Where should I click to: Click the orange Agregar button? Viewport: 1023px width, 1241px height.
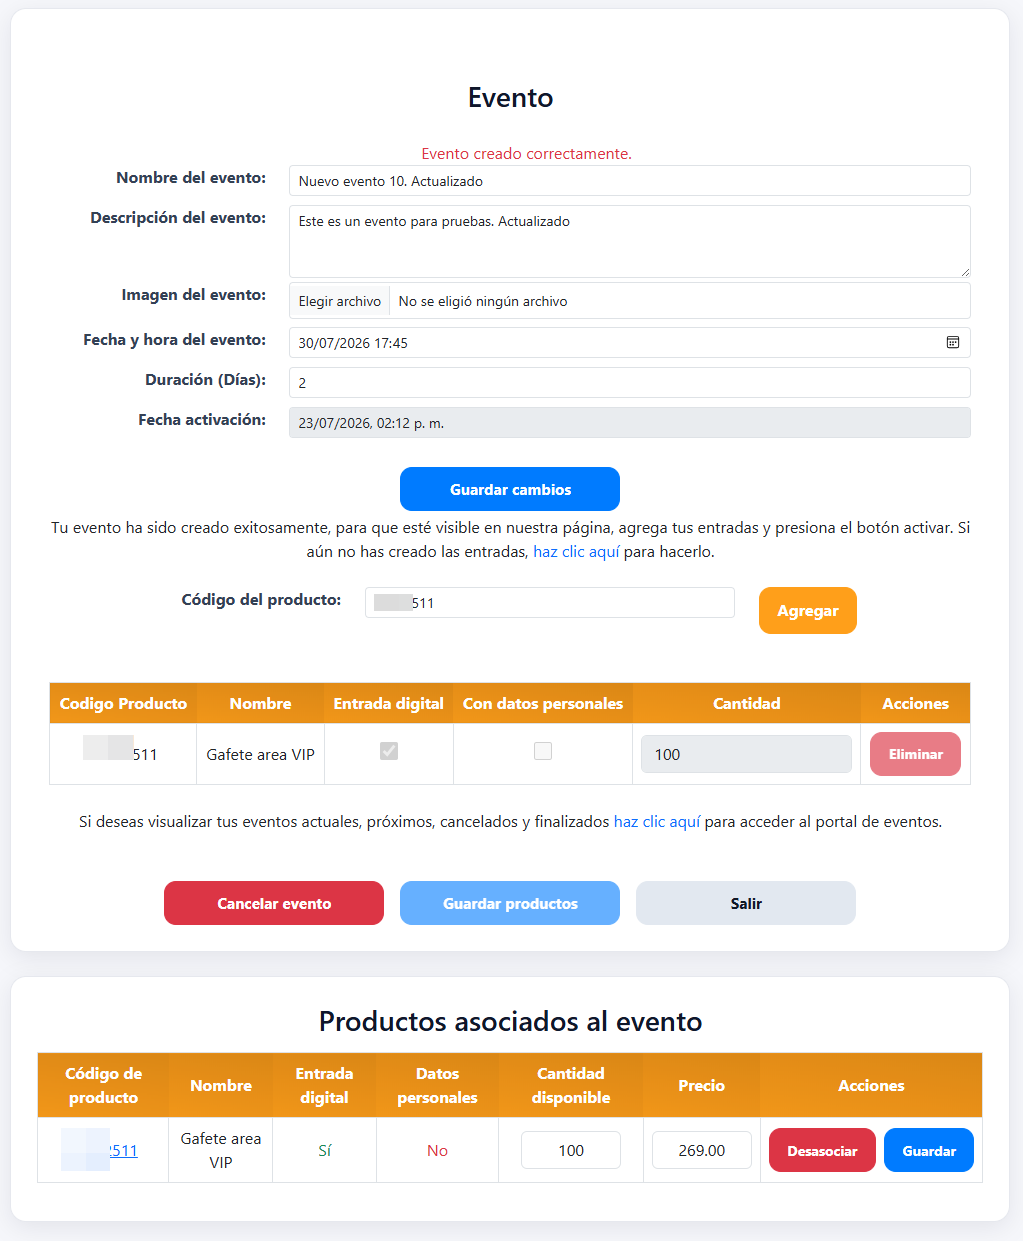[808, 610]
